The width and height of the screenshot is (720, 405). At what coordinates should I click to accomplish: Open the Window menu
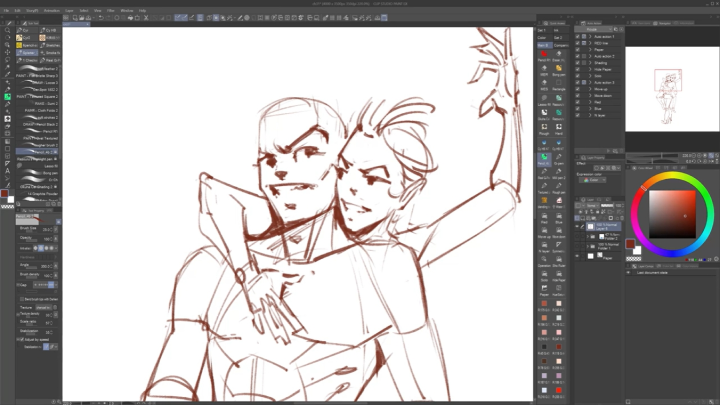(x=127, y=11)
